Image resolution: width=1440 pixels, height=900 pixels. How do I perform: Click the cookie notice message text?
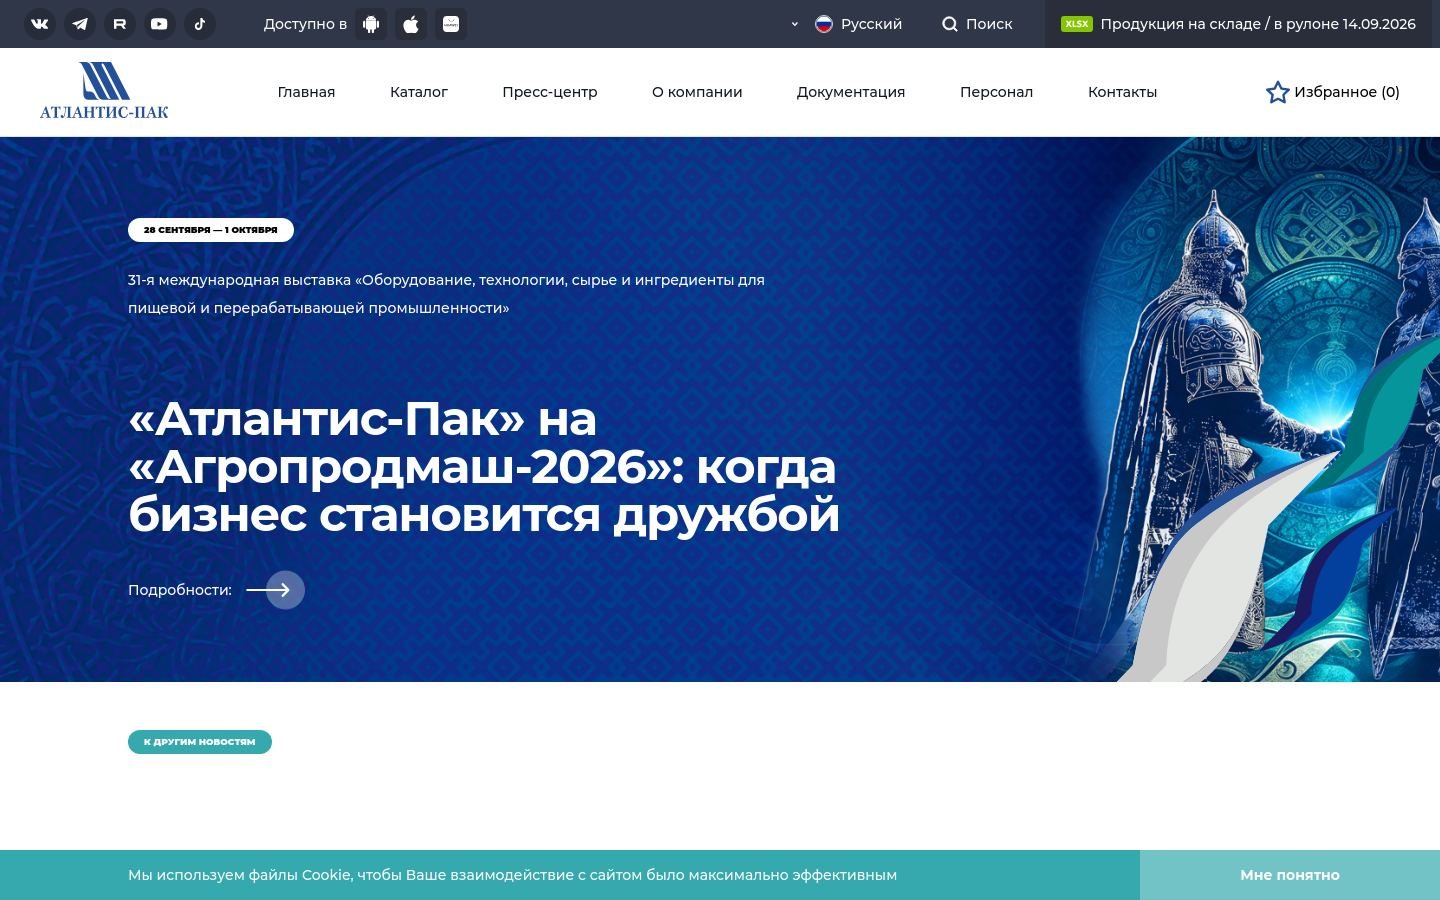(512, 875)
